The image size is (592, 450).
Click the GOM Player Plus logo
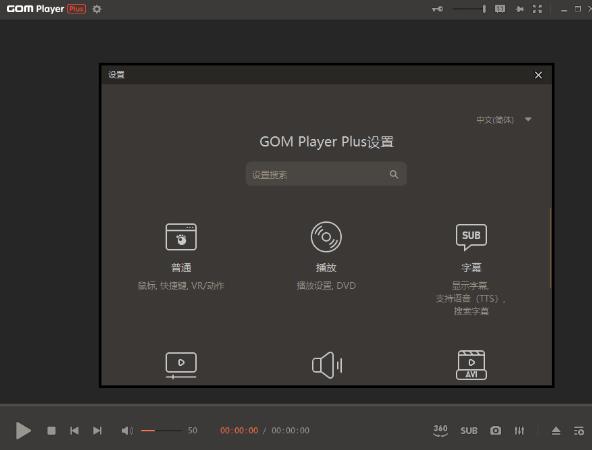coord(46,9)
